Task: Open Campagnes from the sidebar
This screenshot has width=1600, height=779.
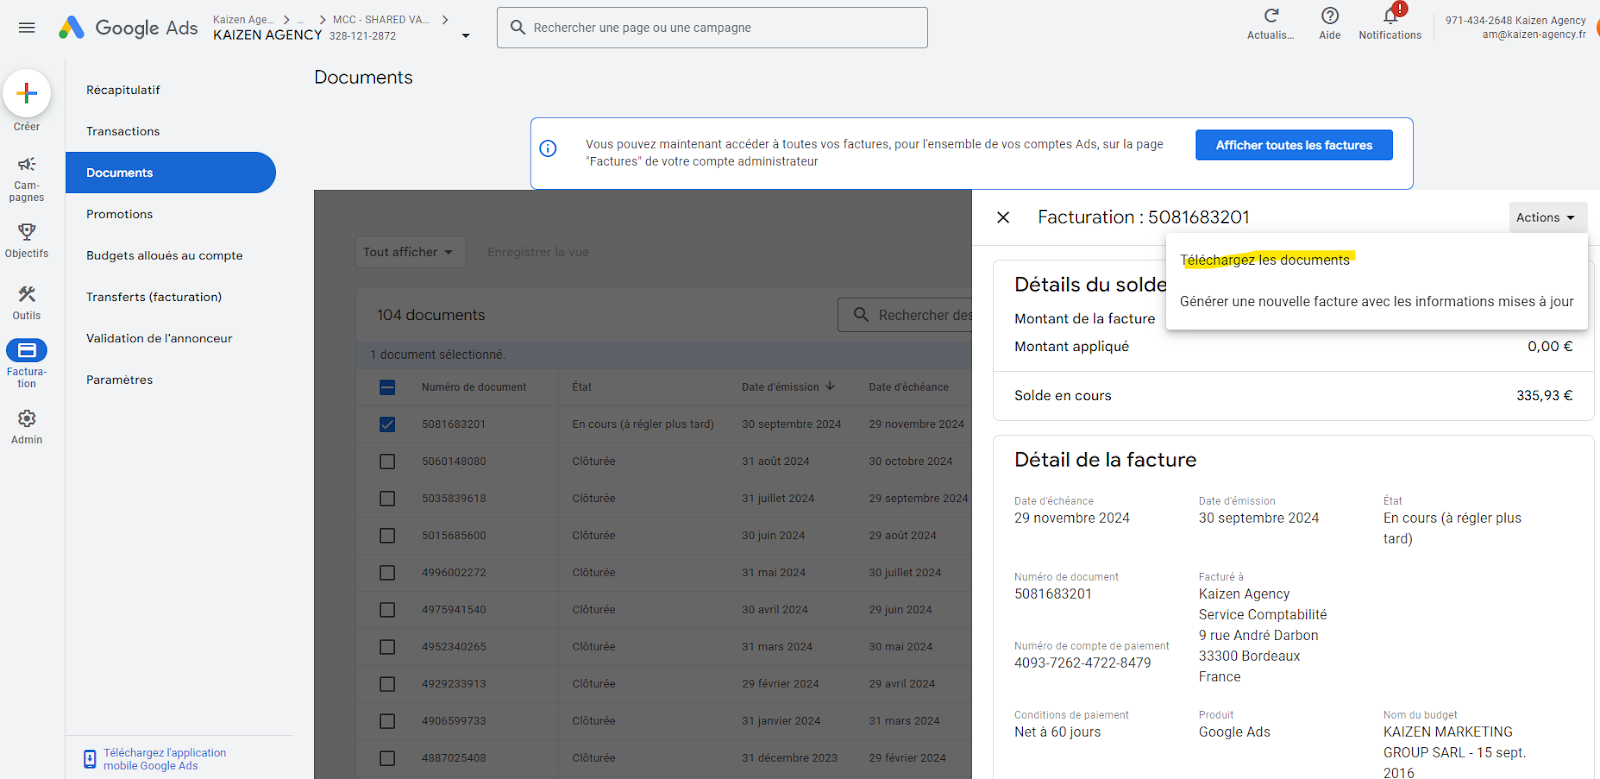Action: click(x=27, y=178)
